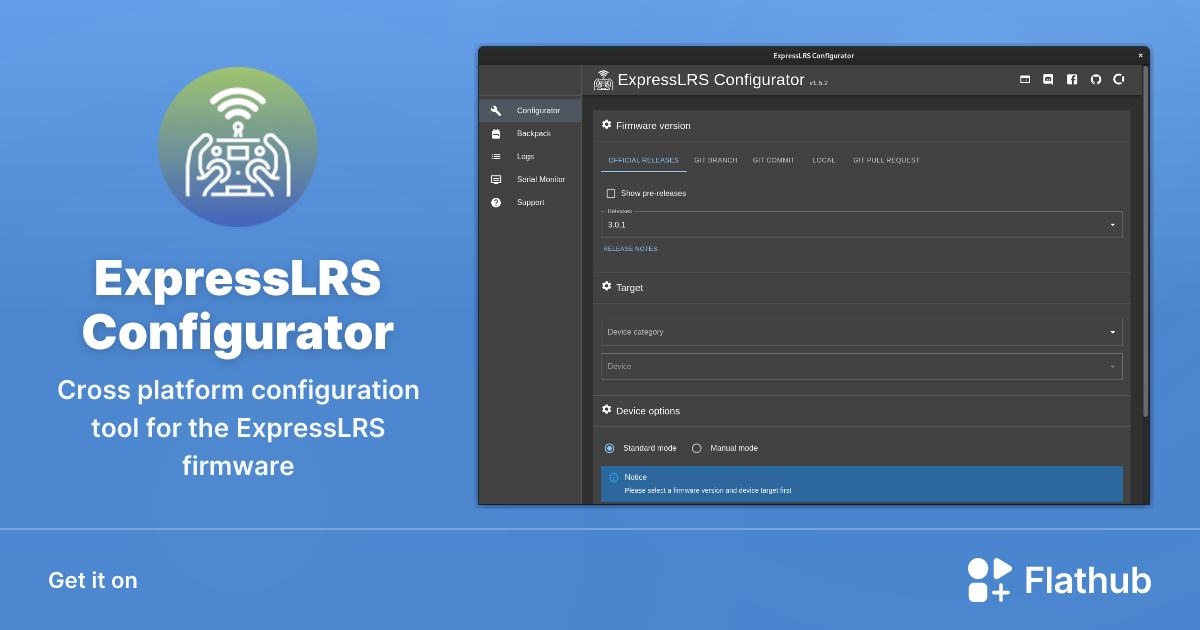Enable the Show pre-releases checkbox

pyautogui.click(x=610, y=192)
